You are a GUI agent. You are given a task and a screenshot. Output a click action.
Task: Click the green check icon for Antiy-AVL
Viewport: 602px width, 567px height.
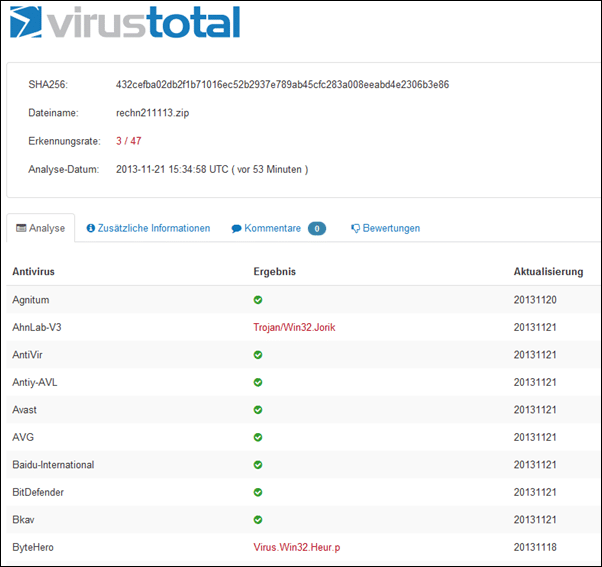pos(258,382)
